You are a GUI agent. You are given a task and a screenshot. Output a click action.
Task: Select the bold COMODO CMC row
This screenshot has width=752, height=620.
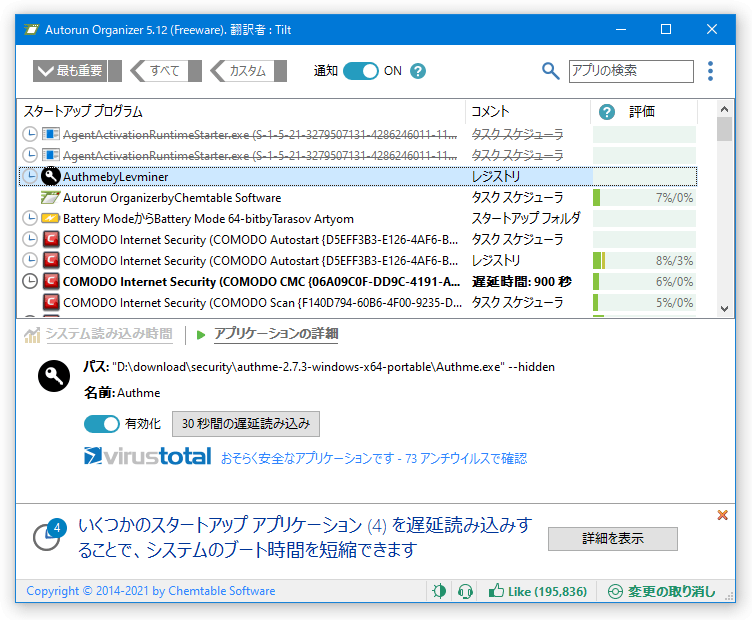(x=261, y=281)
